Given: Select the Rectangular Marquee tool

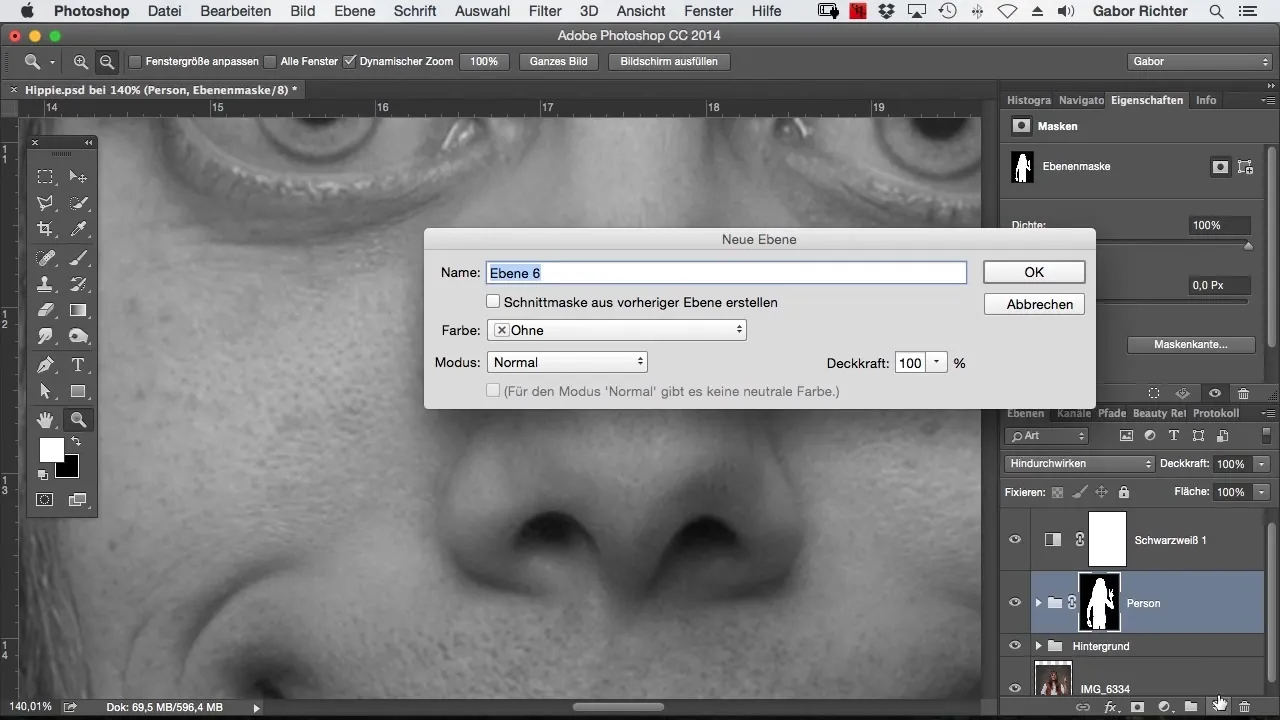Looking at the screenshot, I should tap(45, 177).
